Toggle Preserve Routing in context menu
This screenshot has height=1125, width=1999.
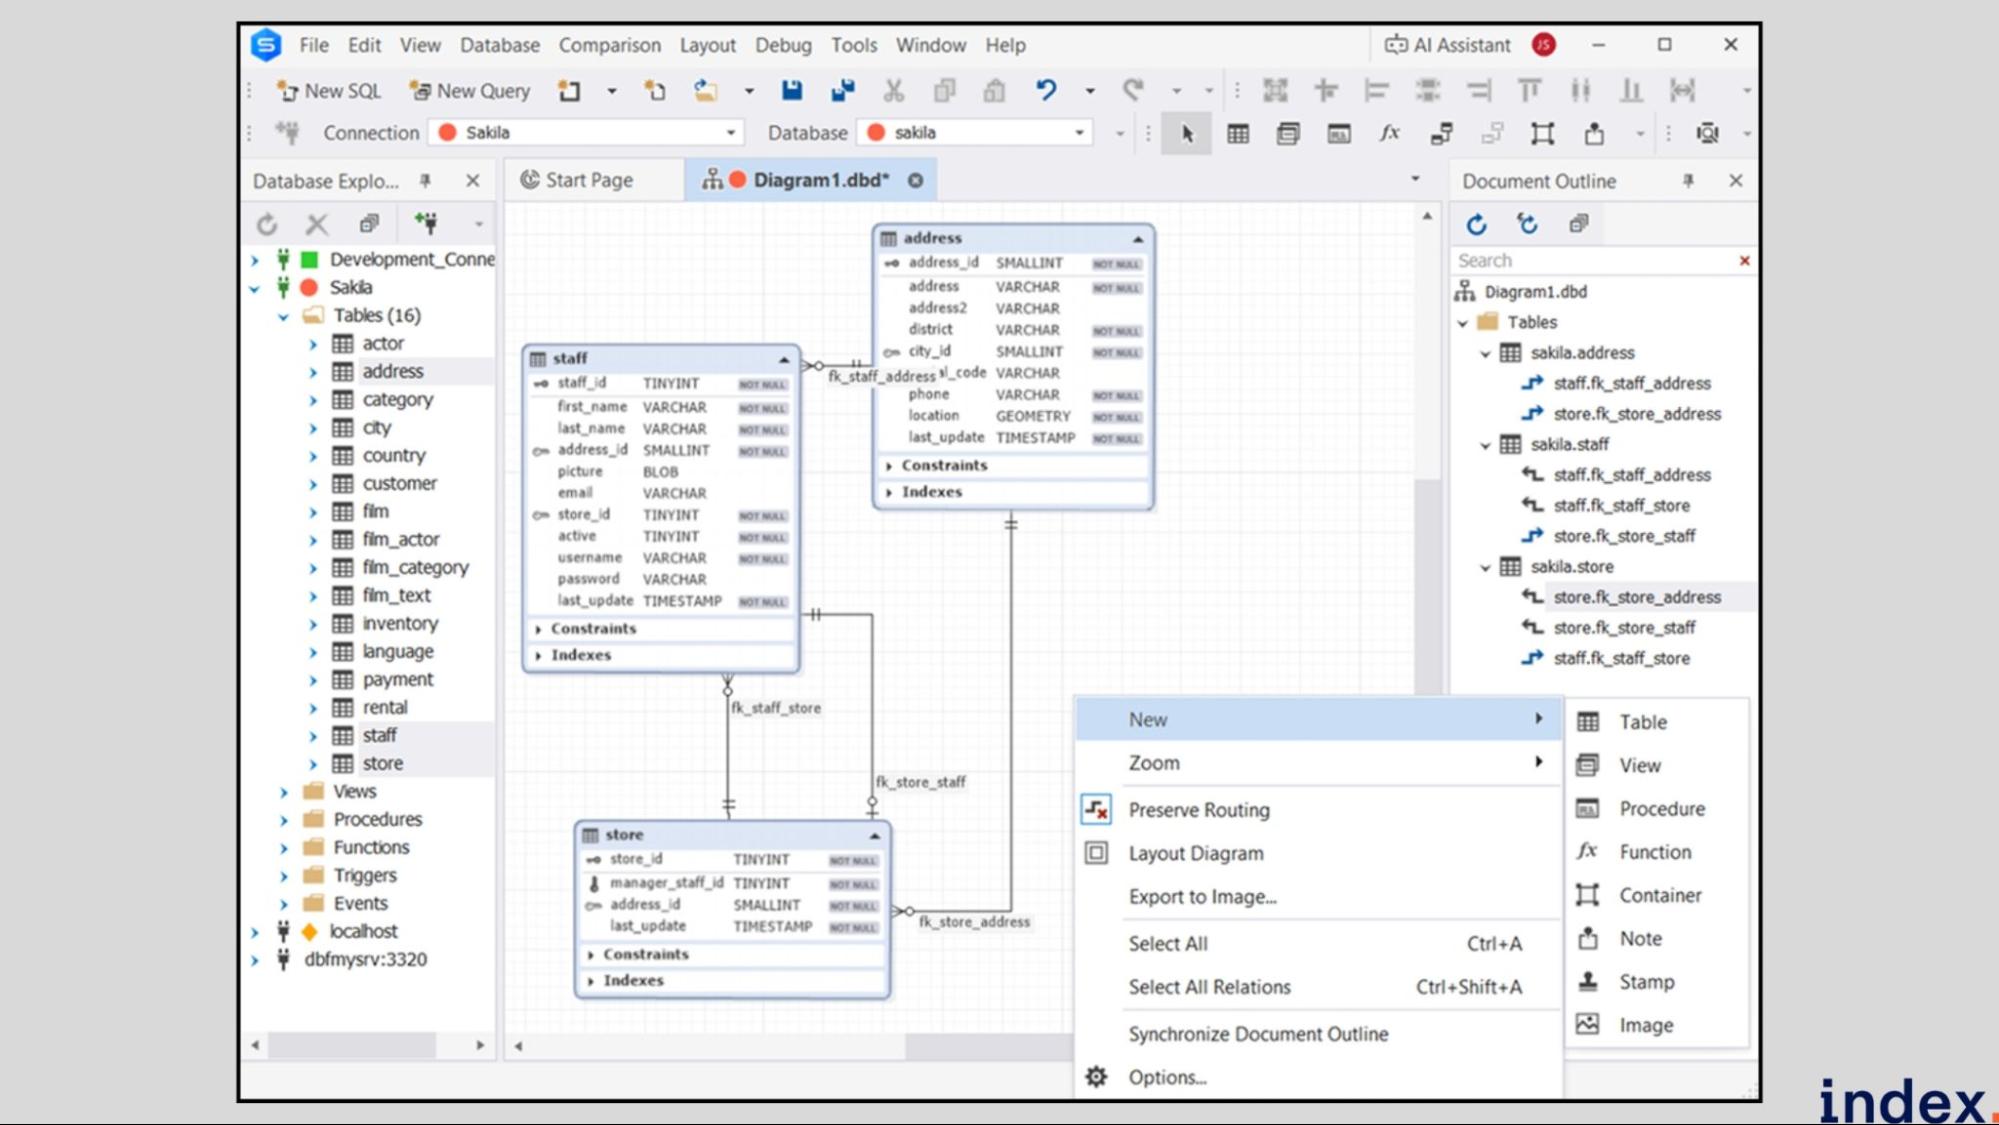click(x=1198, y=810)
